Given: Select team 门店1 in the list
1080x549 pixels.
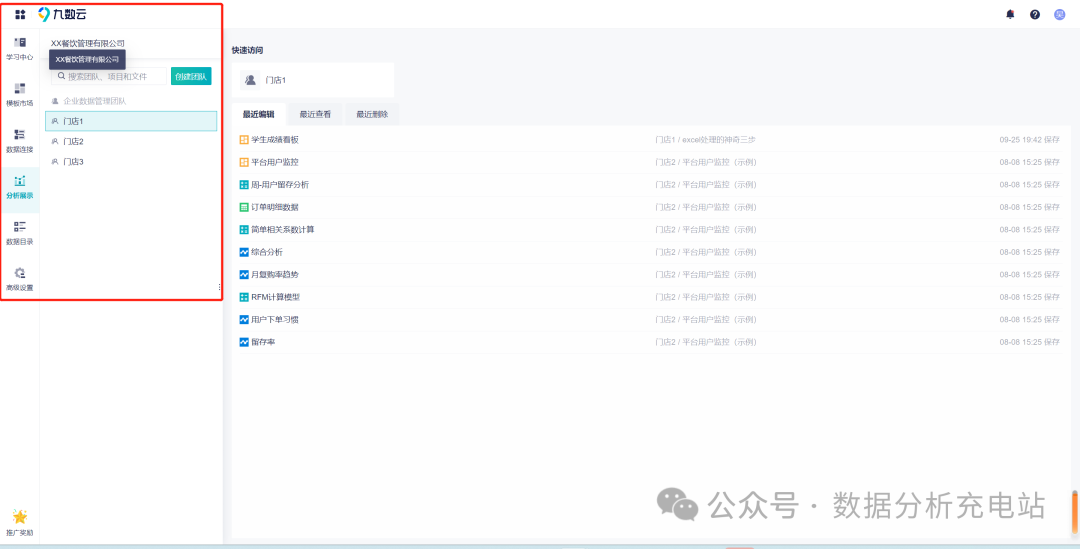Looking at the screenshot, I should (x=131, y=121).
